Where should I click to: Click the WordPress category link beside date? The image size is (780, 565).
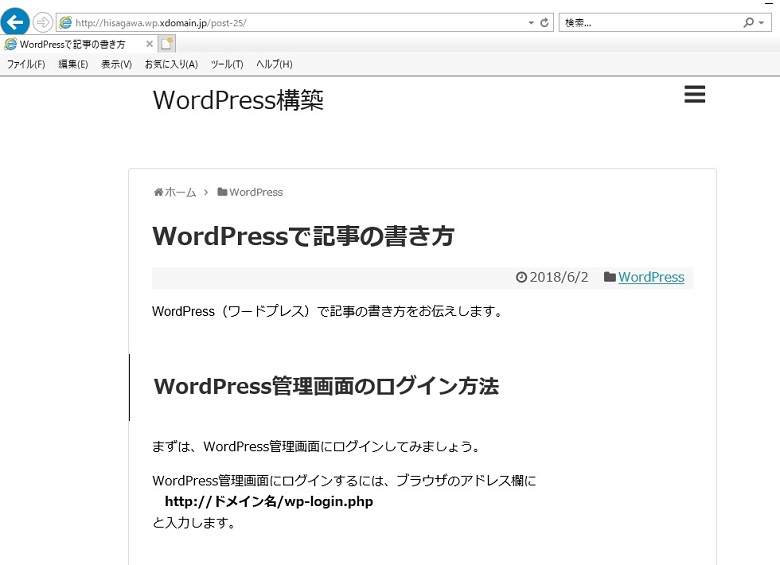pos(651,277)
